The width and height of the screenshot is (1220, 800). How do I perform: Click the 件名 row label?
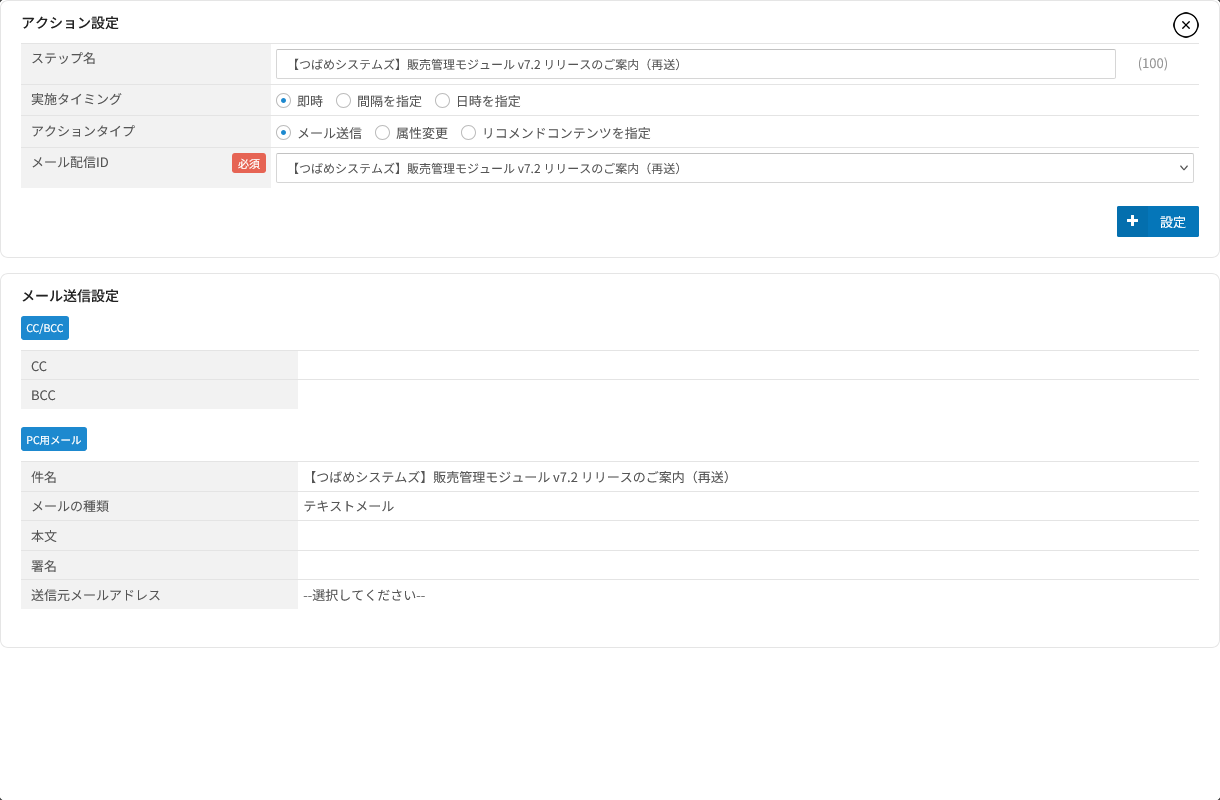44,478
